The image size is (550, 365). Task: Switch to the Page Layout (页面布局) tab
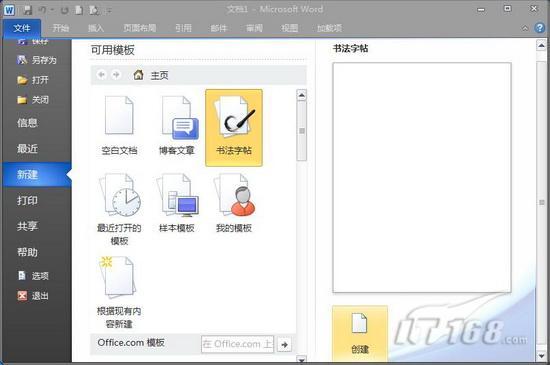[140, 28]
